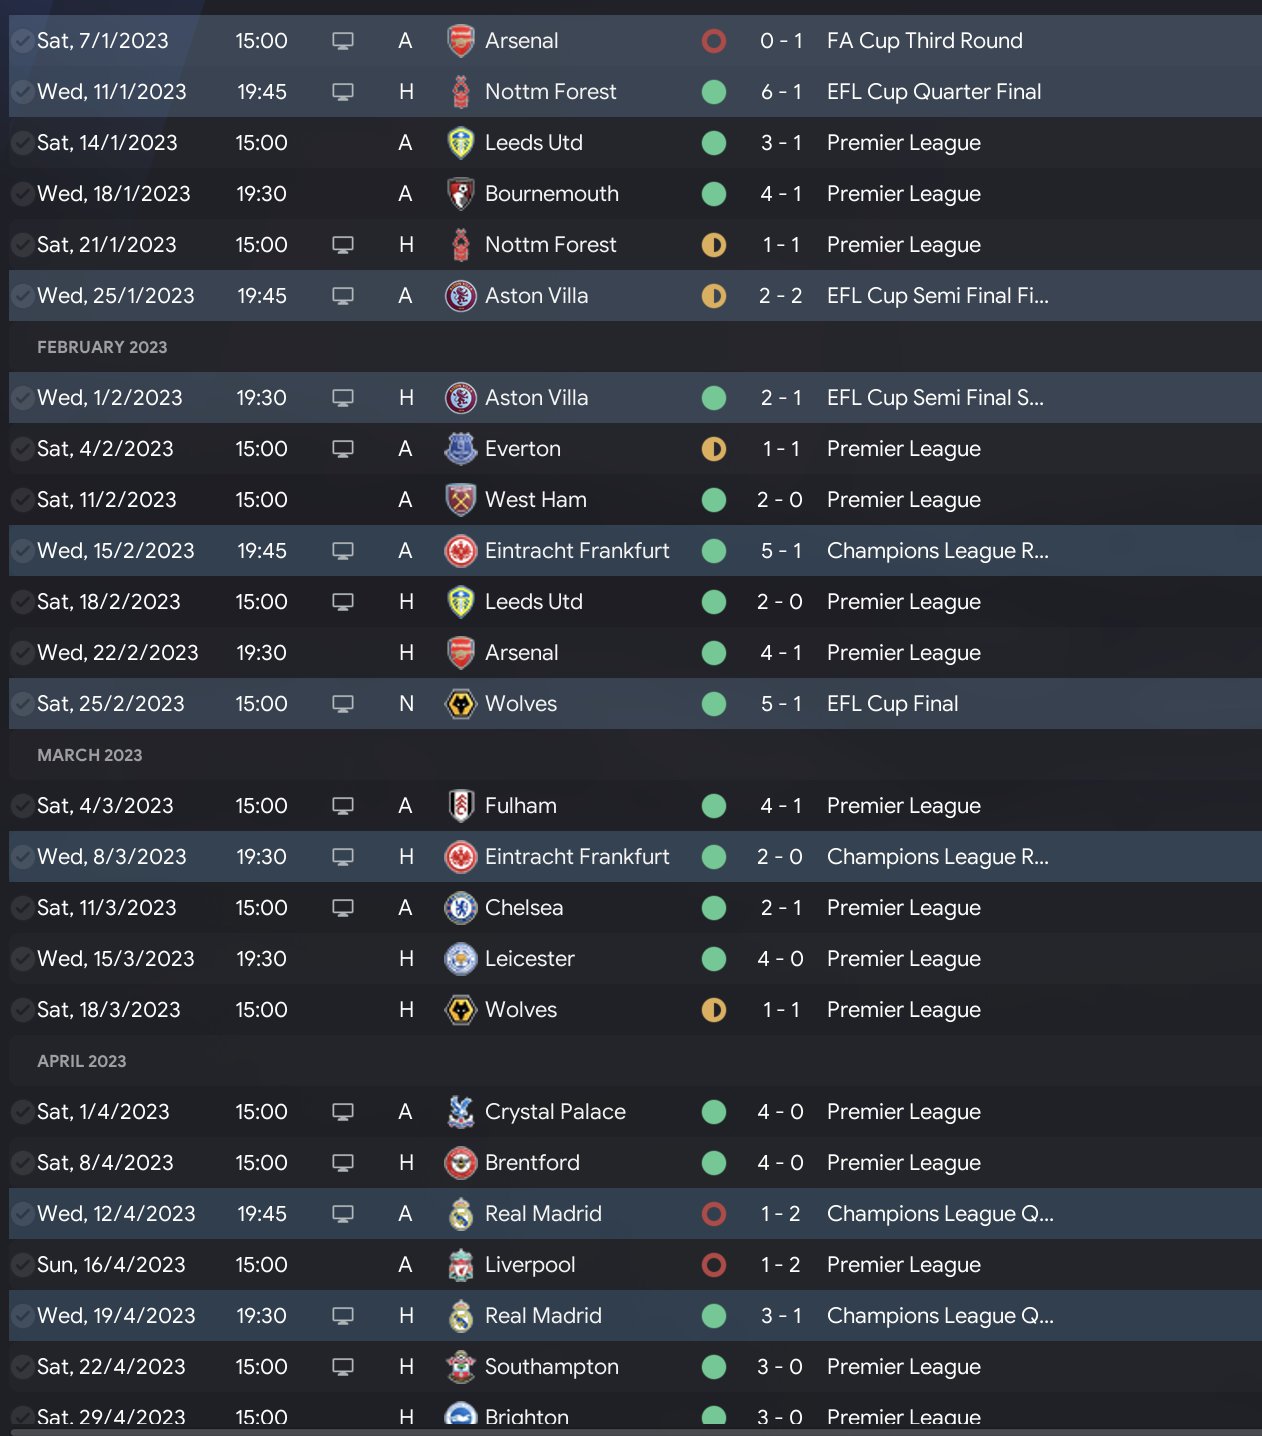1262x1436 pixels.
Task: Click the Leicester club badge
Action: [x=460, y=959]
